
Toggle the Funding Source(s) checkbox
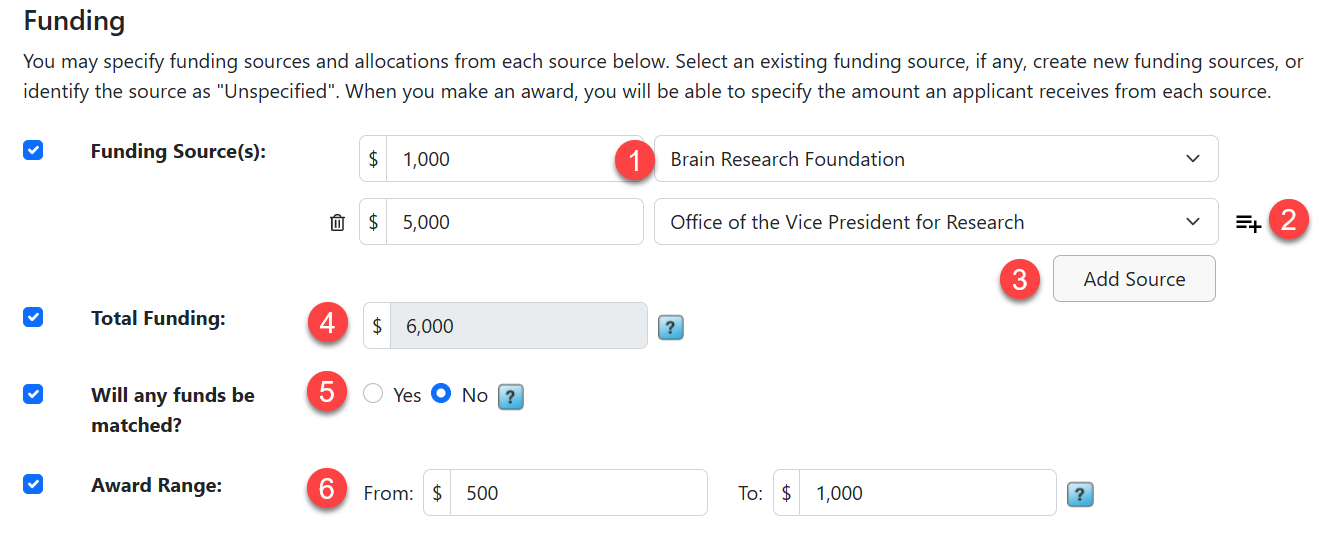click(33, 151)
